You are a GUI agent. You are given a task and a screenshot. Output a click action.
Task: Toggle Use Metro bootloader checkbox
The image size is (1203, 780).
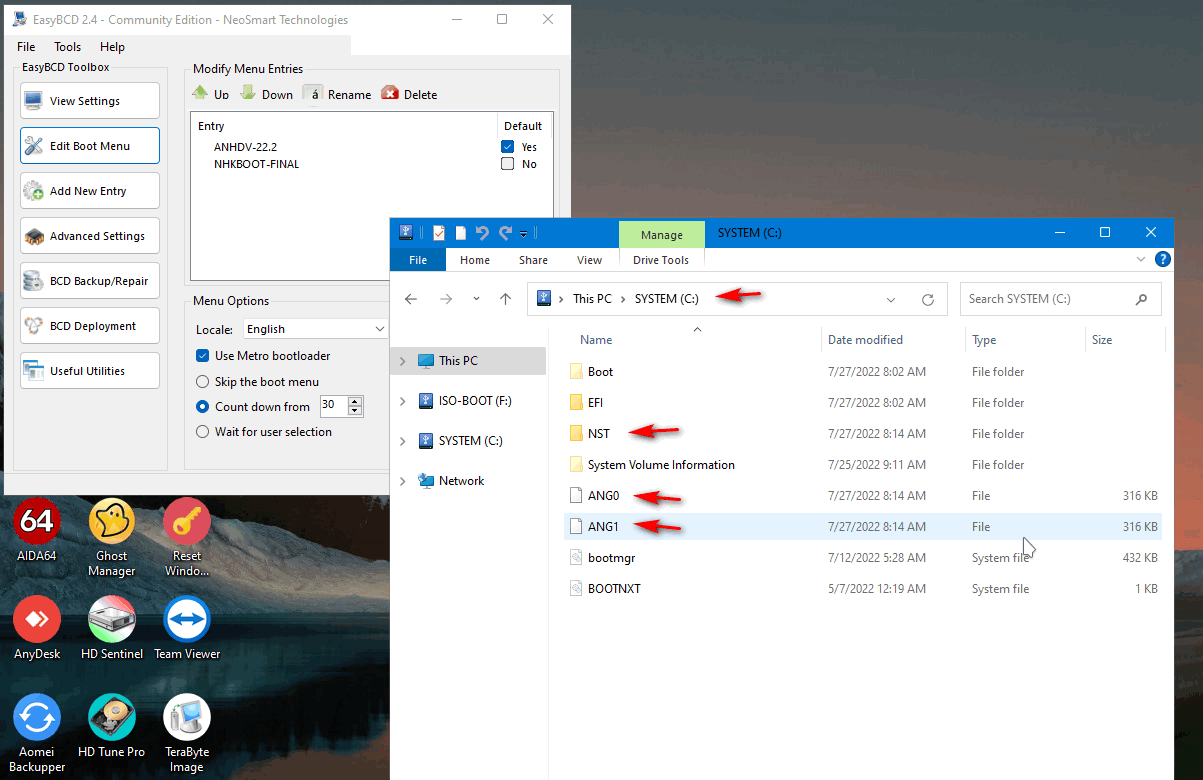pyautogui.click(x=203, y=356)
